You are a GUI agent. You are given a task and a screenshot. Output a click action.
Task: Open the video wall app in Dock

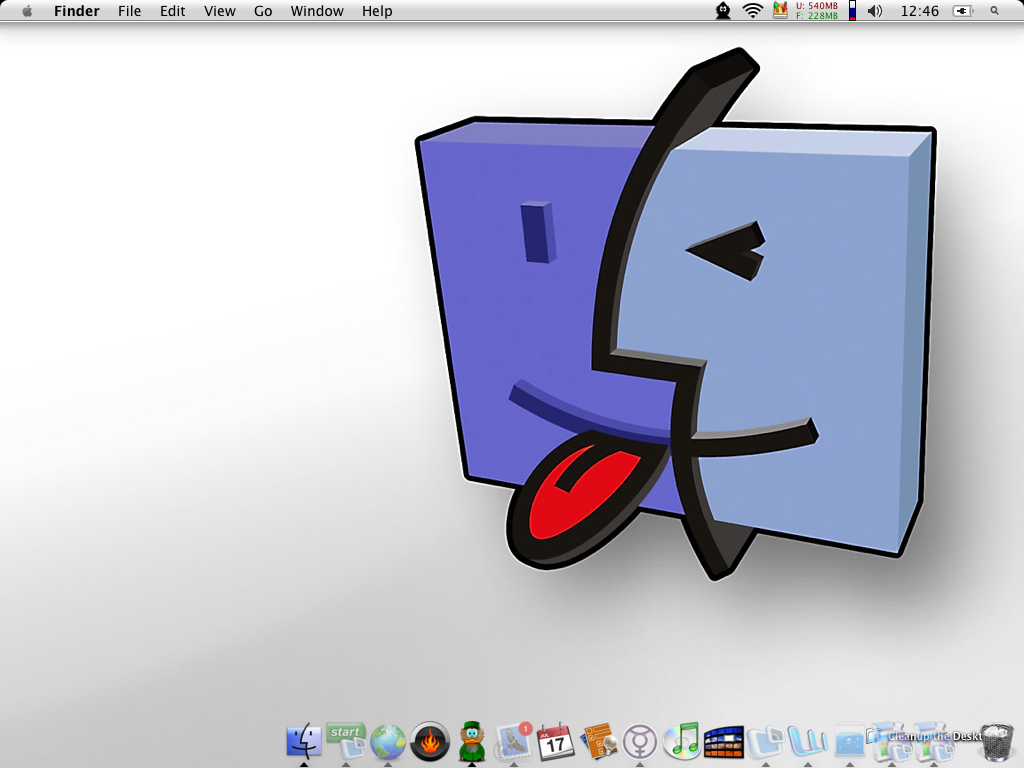pyautogui.click(x=724, y=742)
